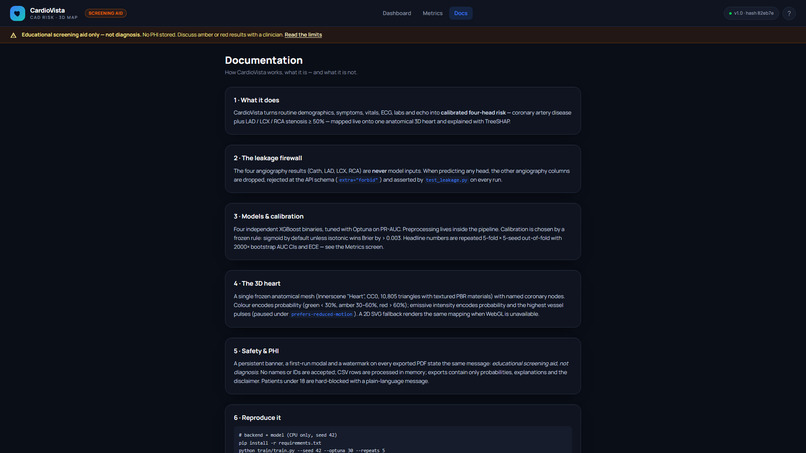Click the 'How CardioVista works' subtitle

(x=291, y=73)
